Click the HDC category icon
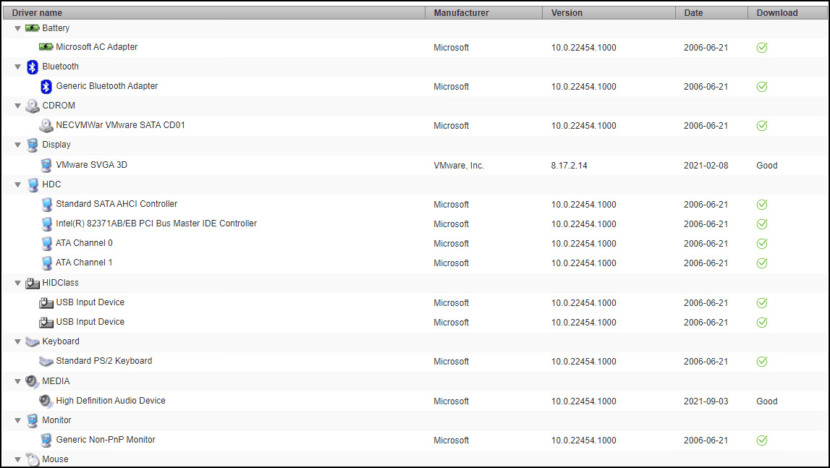This screenshot has height=468, width=830. point(32,185)
